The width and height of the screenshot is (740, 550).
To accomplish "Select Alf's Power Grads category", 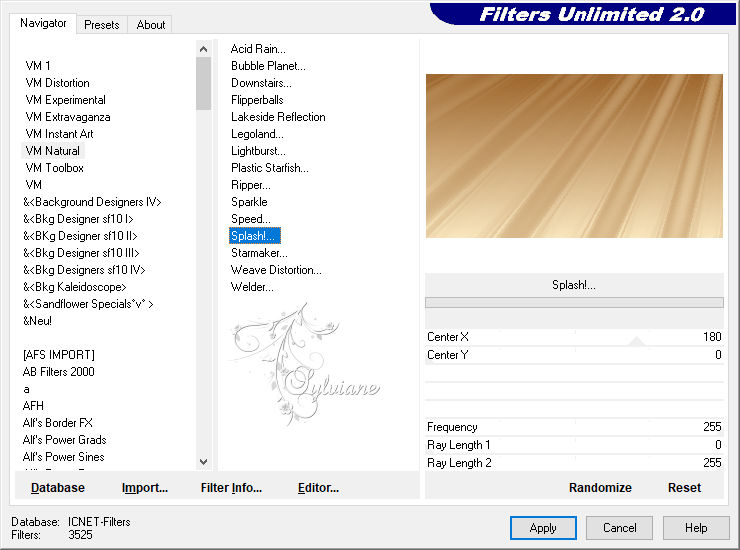I will point(65,440).
